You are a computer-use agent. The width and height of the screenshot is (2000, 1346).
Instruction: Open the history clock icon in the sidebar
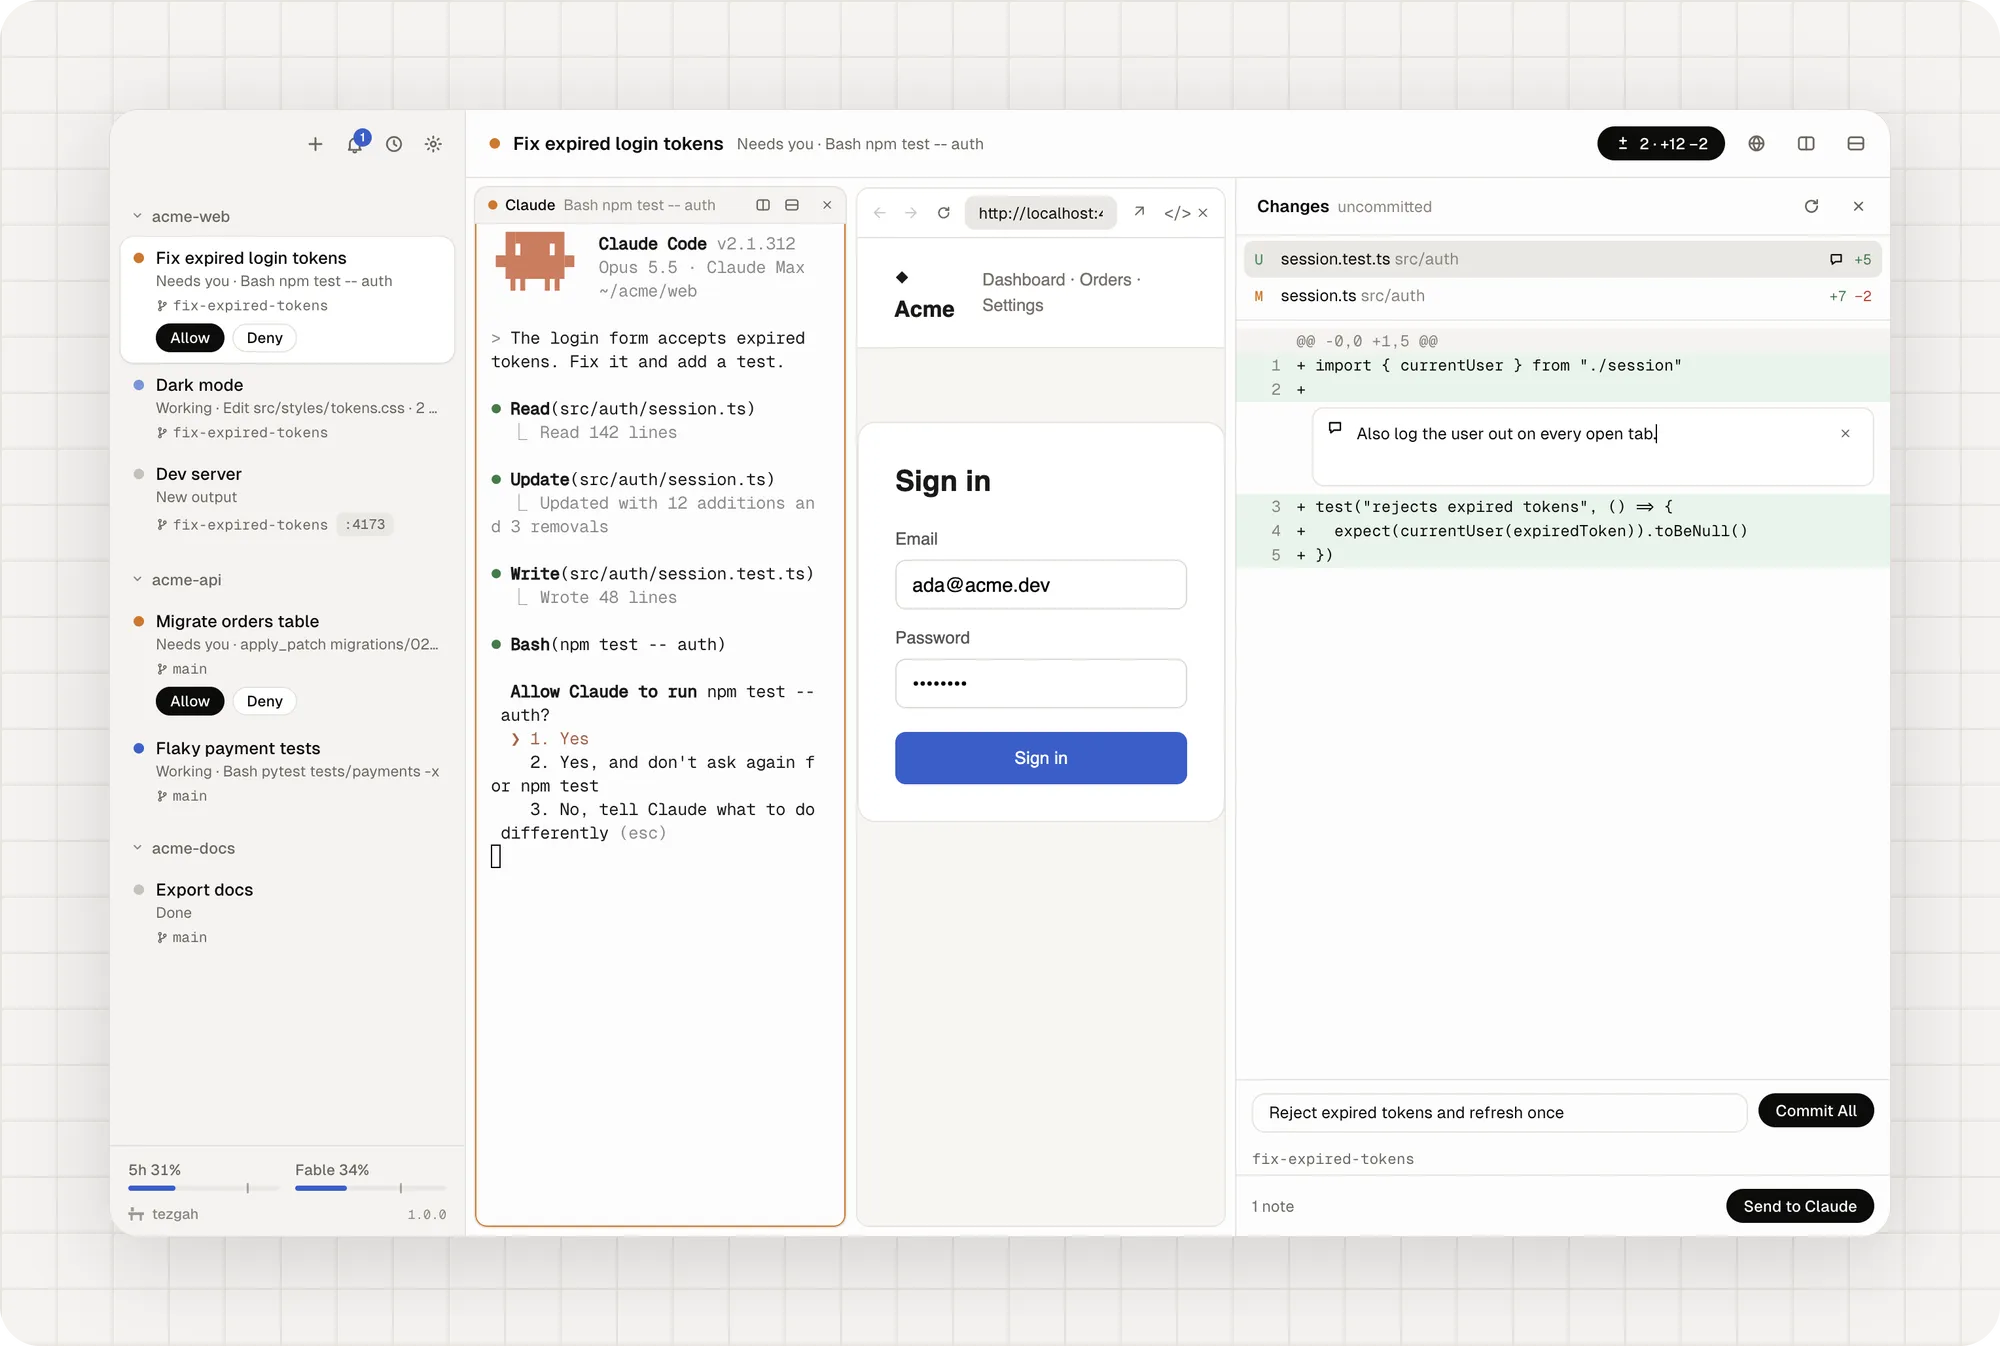coord(394,144)
